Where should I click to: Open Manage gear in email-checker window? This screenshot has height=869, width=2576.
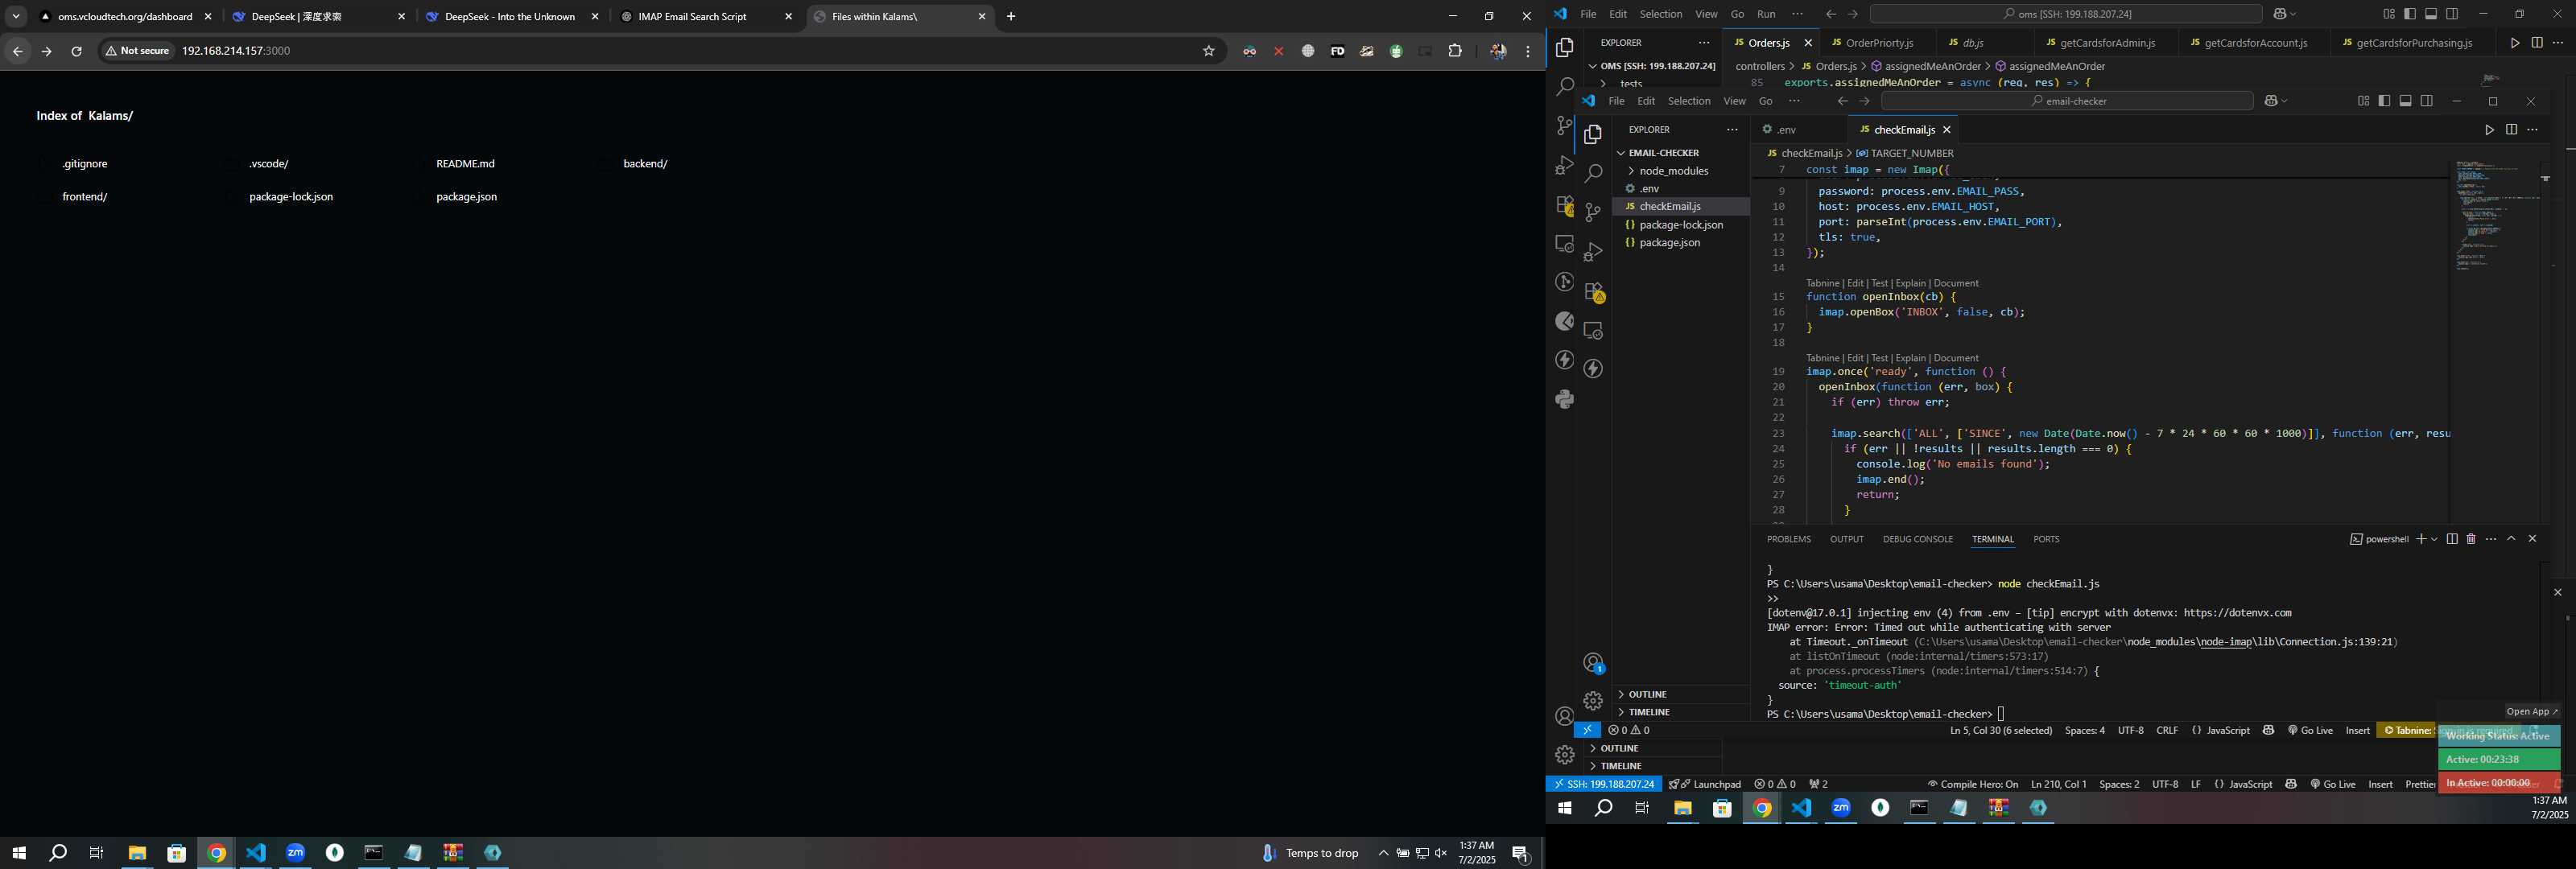[1593, 701]
